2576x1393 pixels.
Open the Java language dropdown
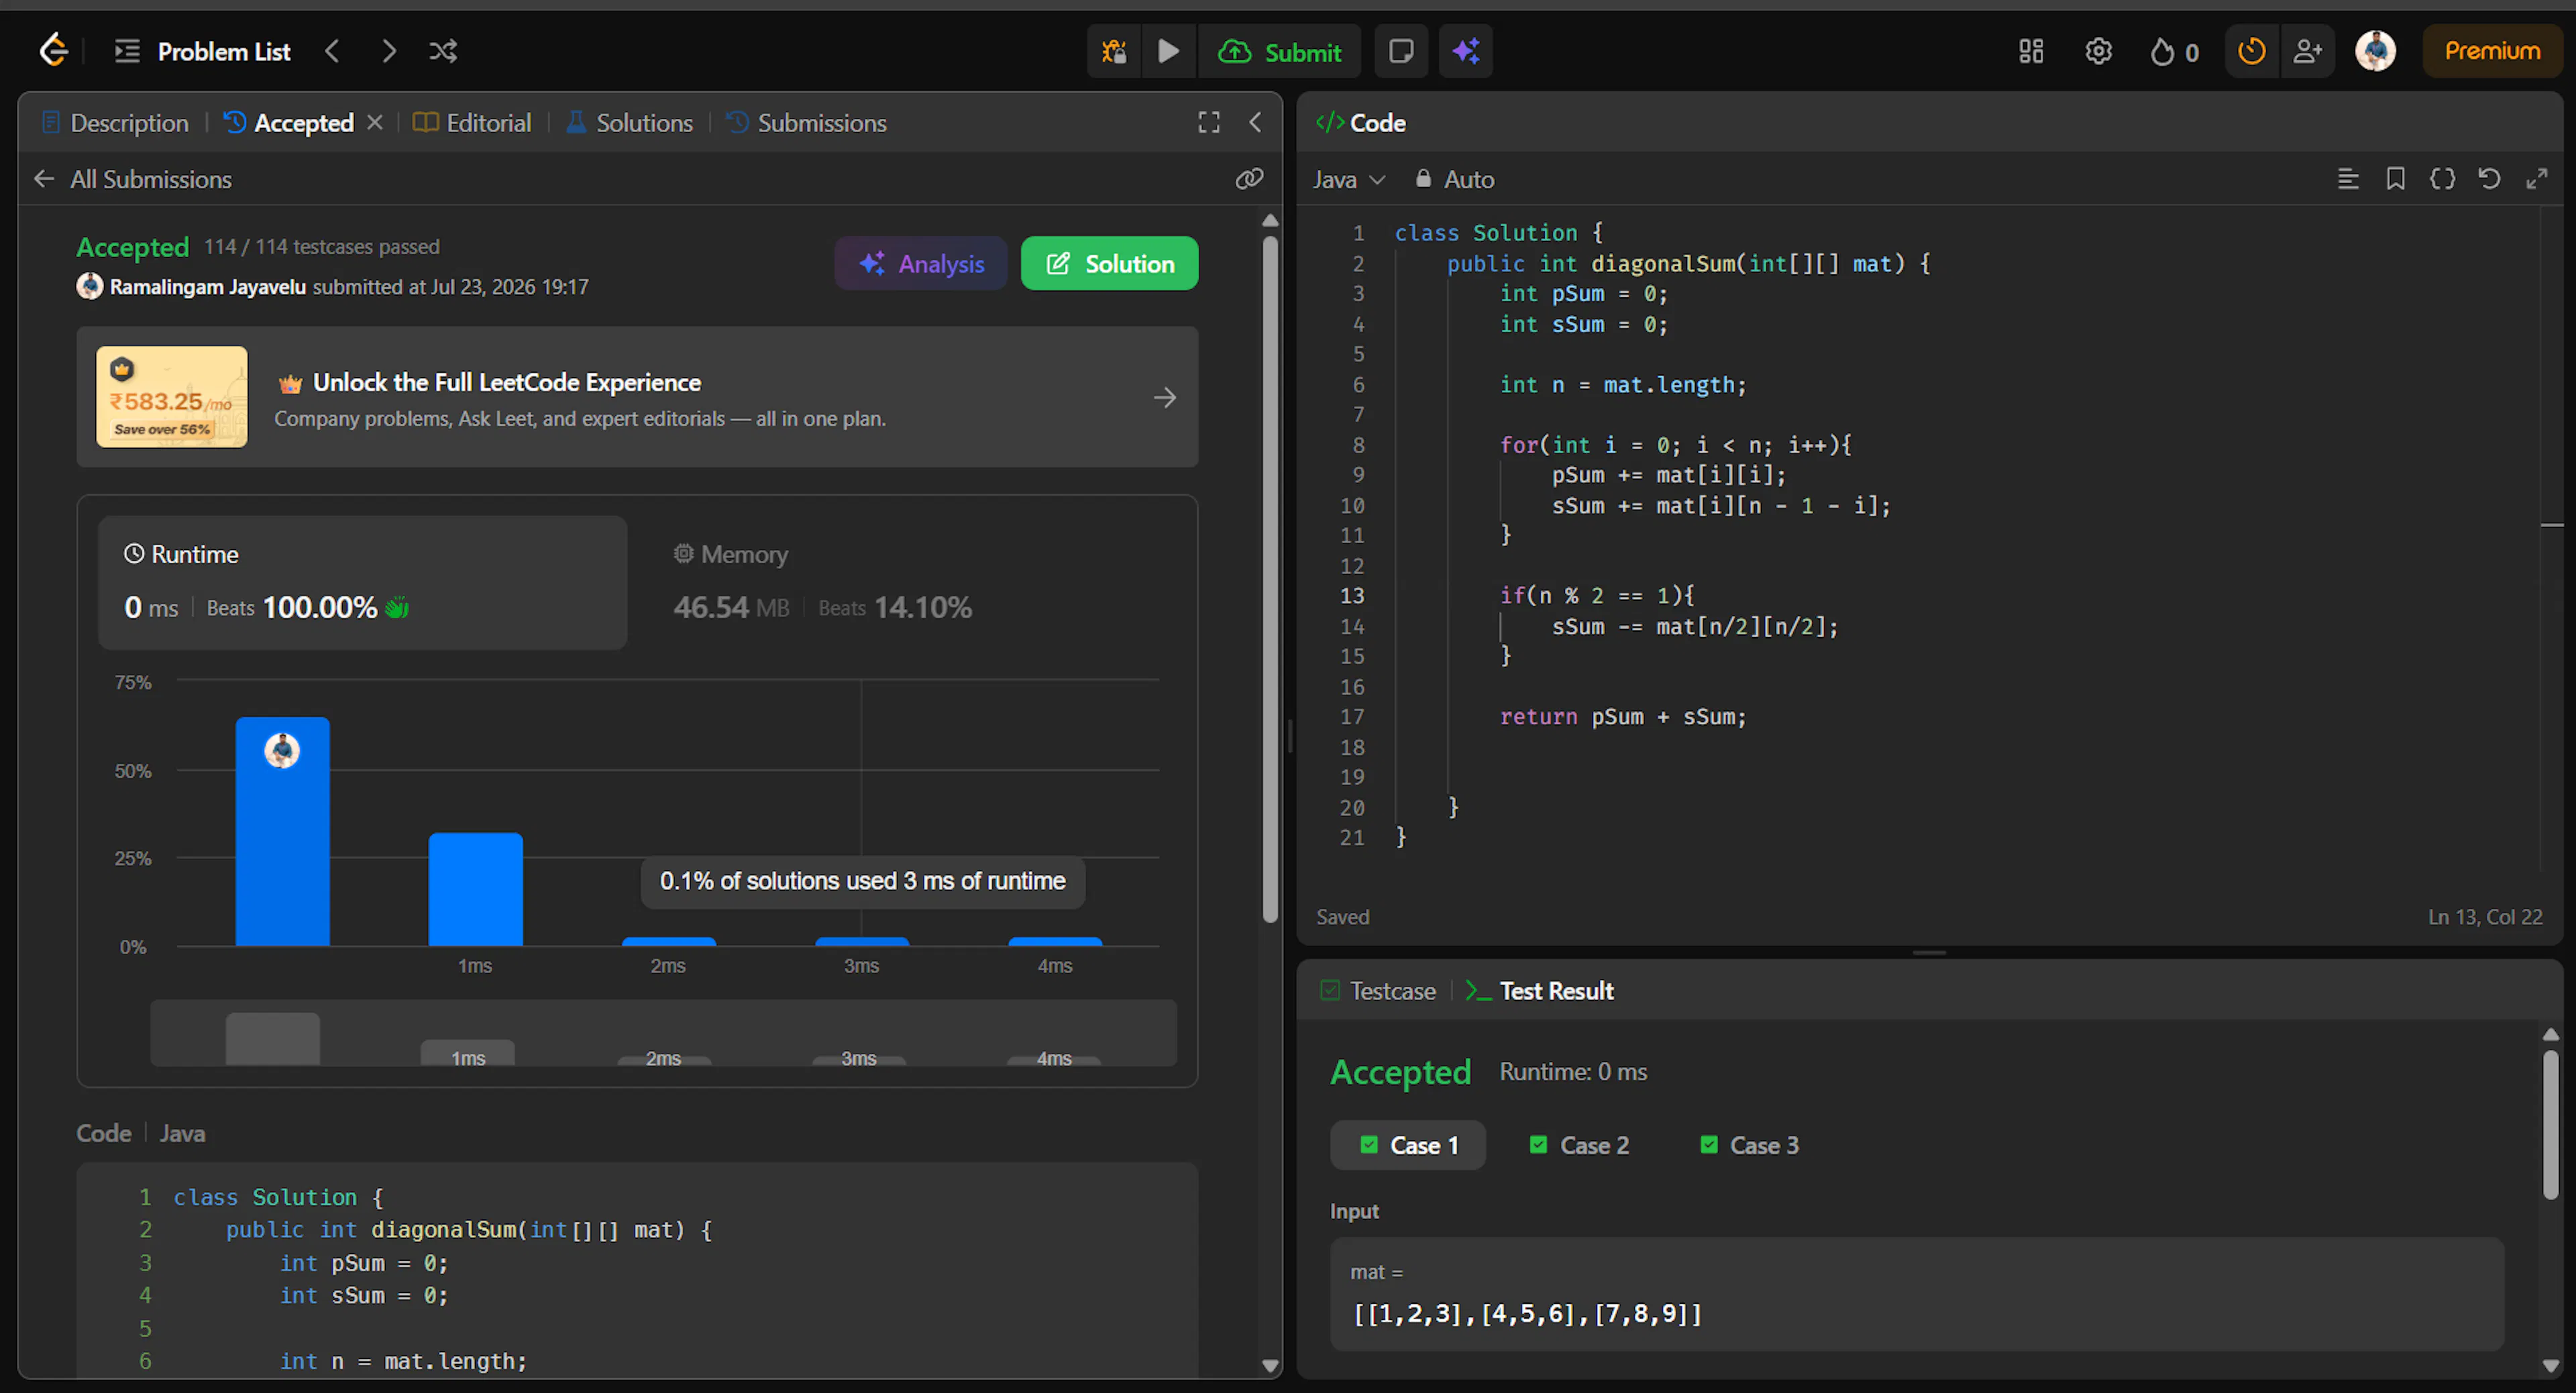(x=1348, y=179)
